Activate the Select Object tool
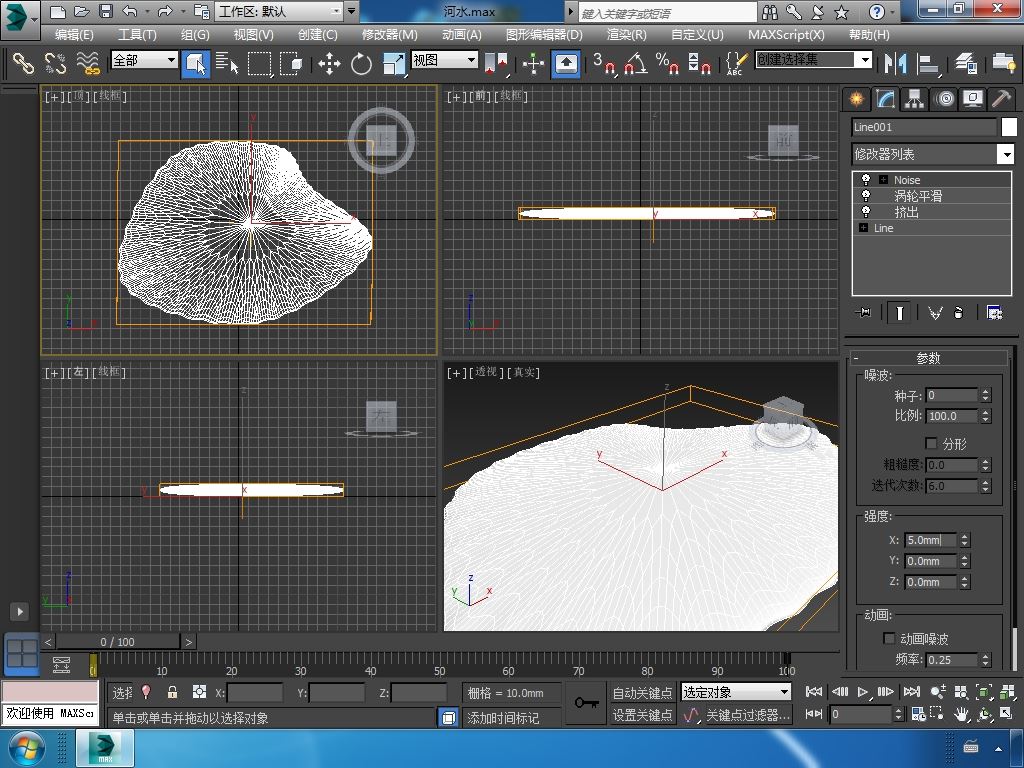Viewport: 1024px width, 768px height. coord(196,63)
